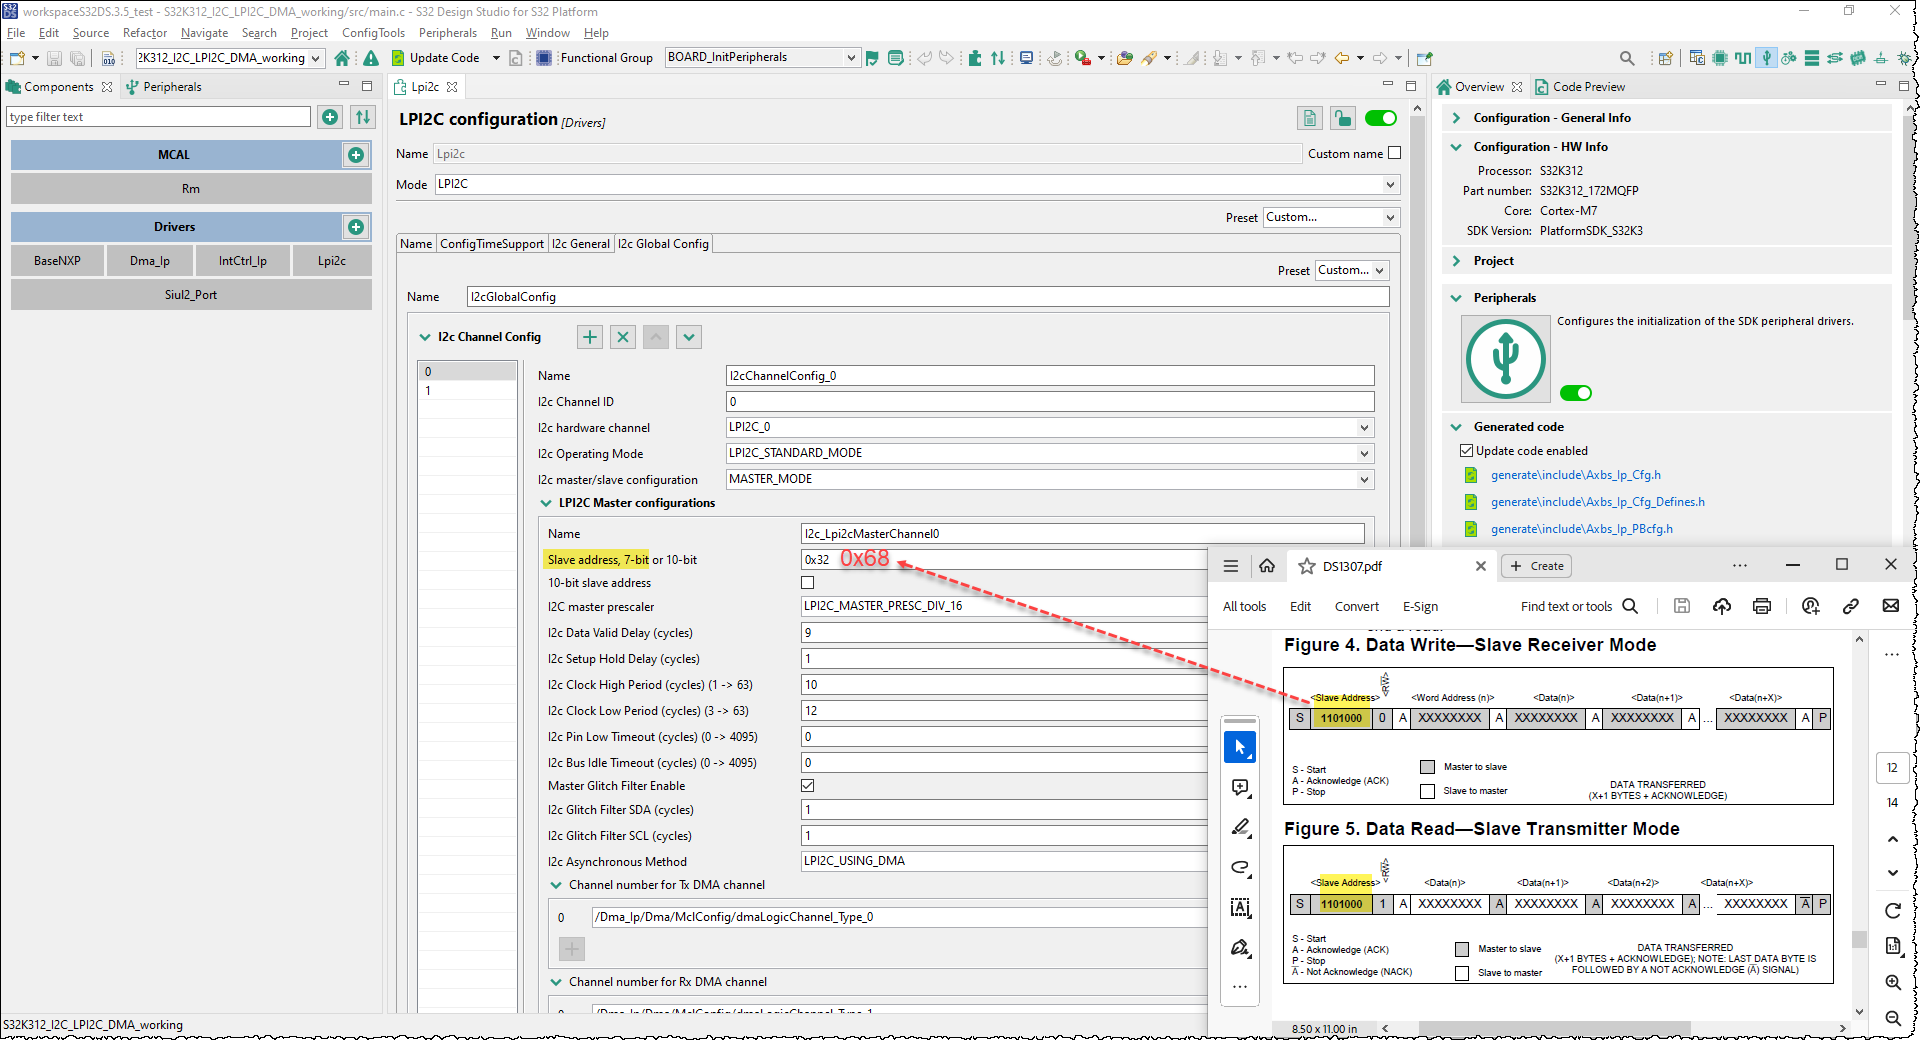Select the arrow selection tool in Acrobat sidebar
The width and height of the screenshot is (1920, 1040).
(x=1240, y=747)
